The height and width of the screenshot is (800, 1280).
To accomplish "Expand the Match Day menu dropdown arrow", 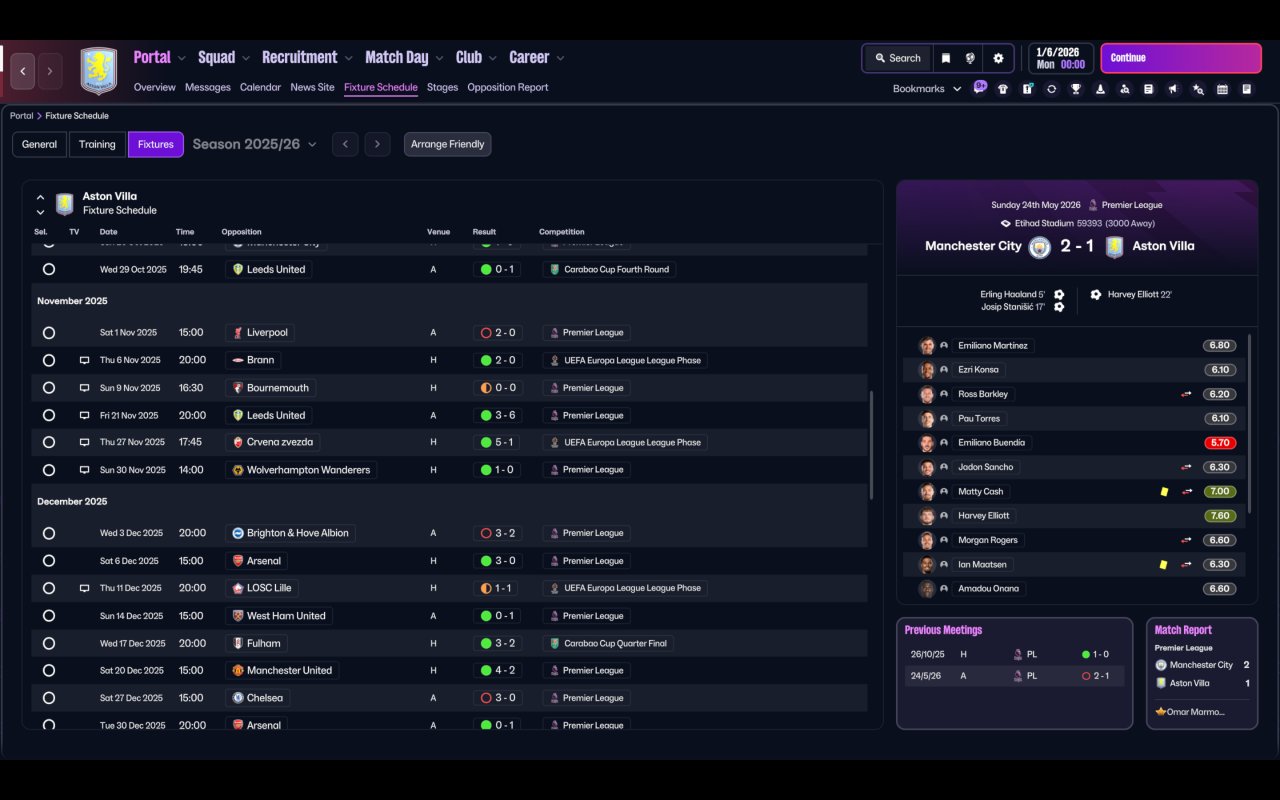I will point(440,59).
